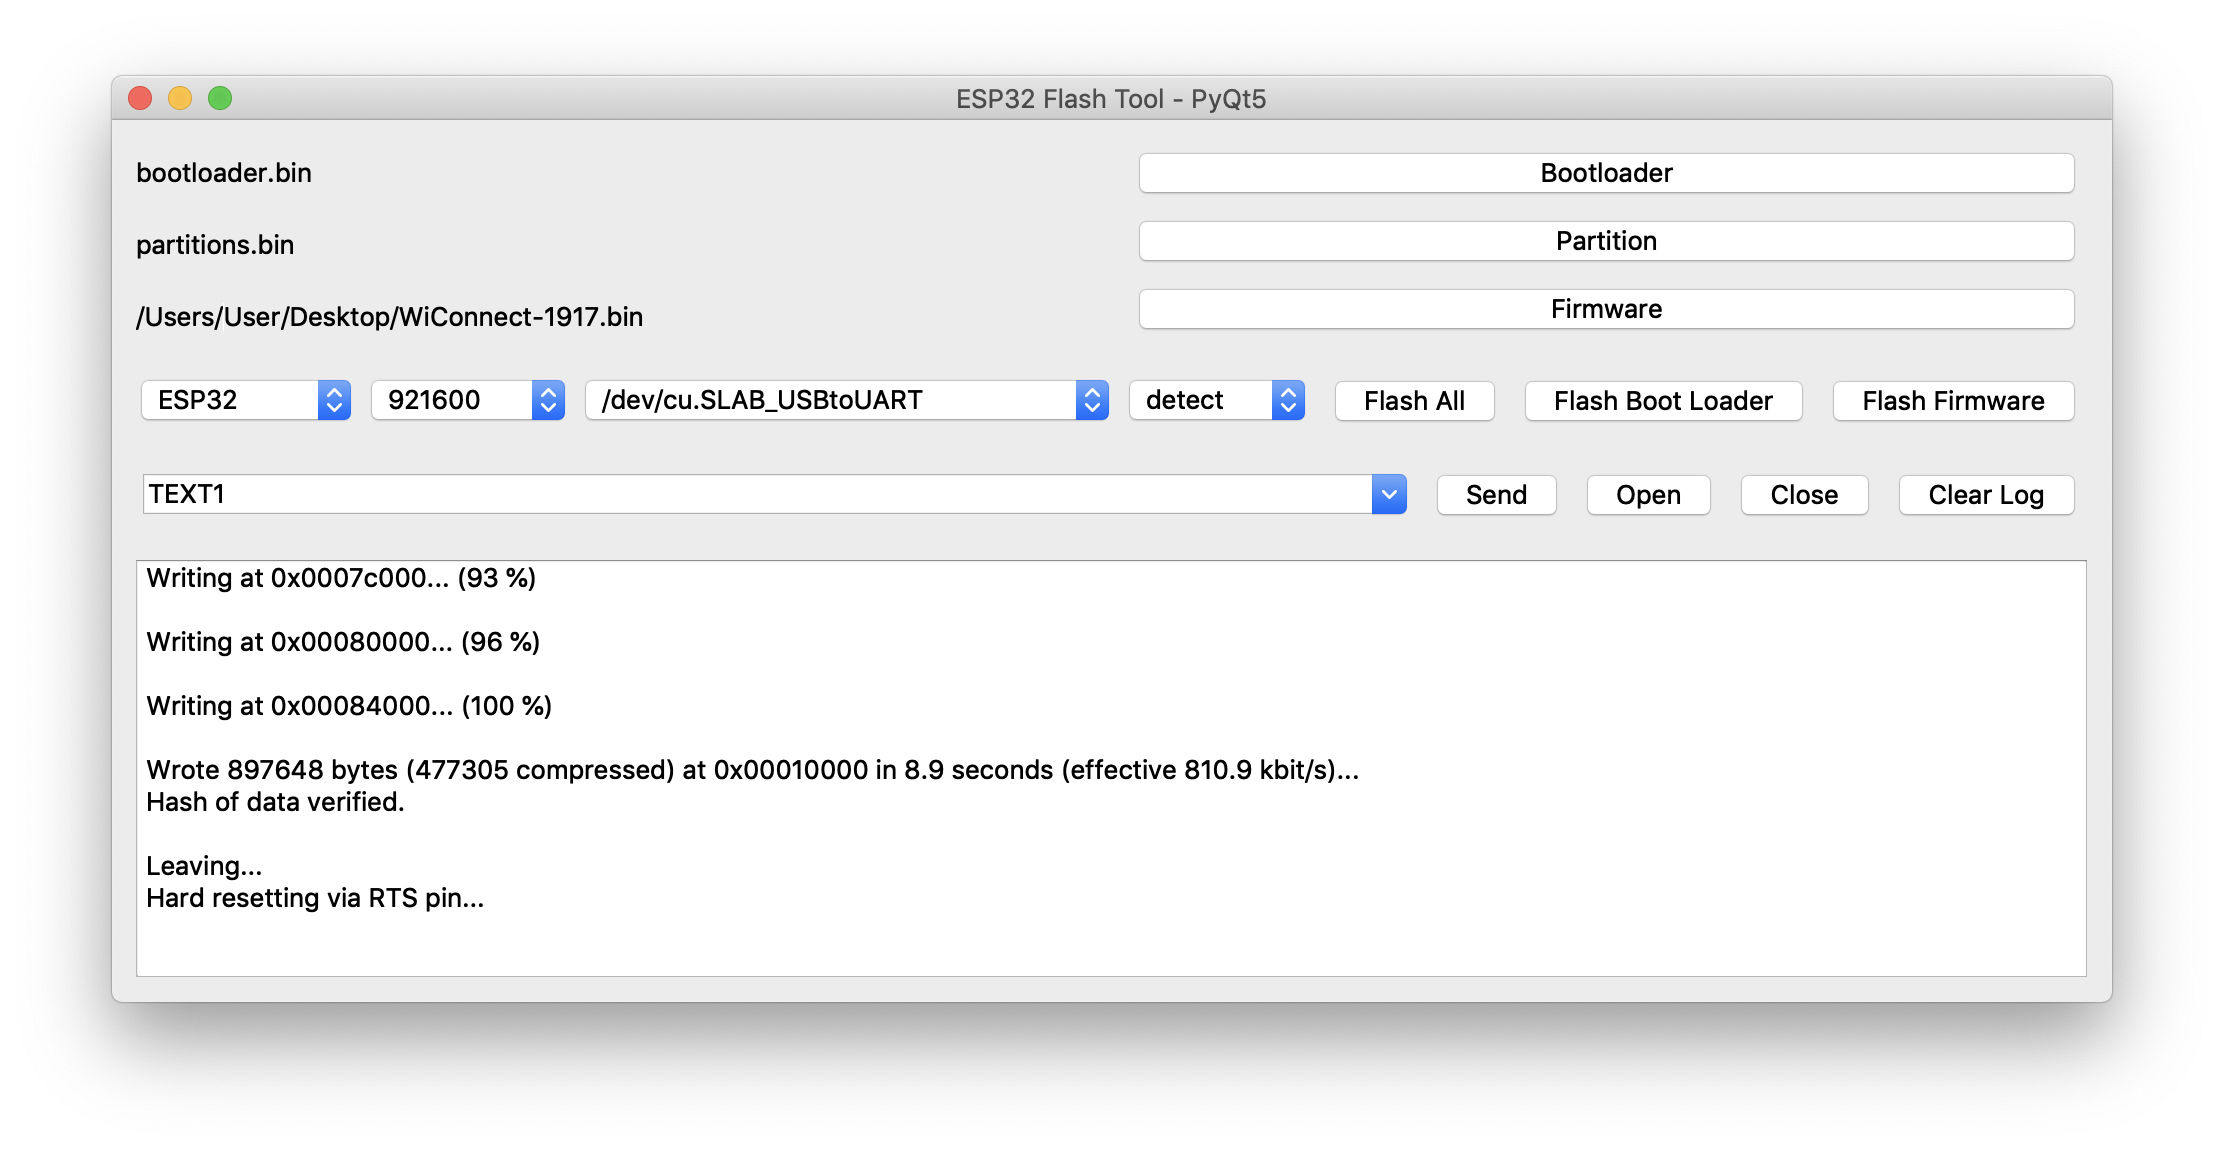Click the 'Hash of data verified.' log line

pyautogui.click(x=275, y=802)
